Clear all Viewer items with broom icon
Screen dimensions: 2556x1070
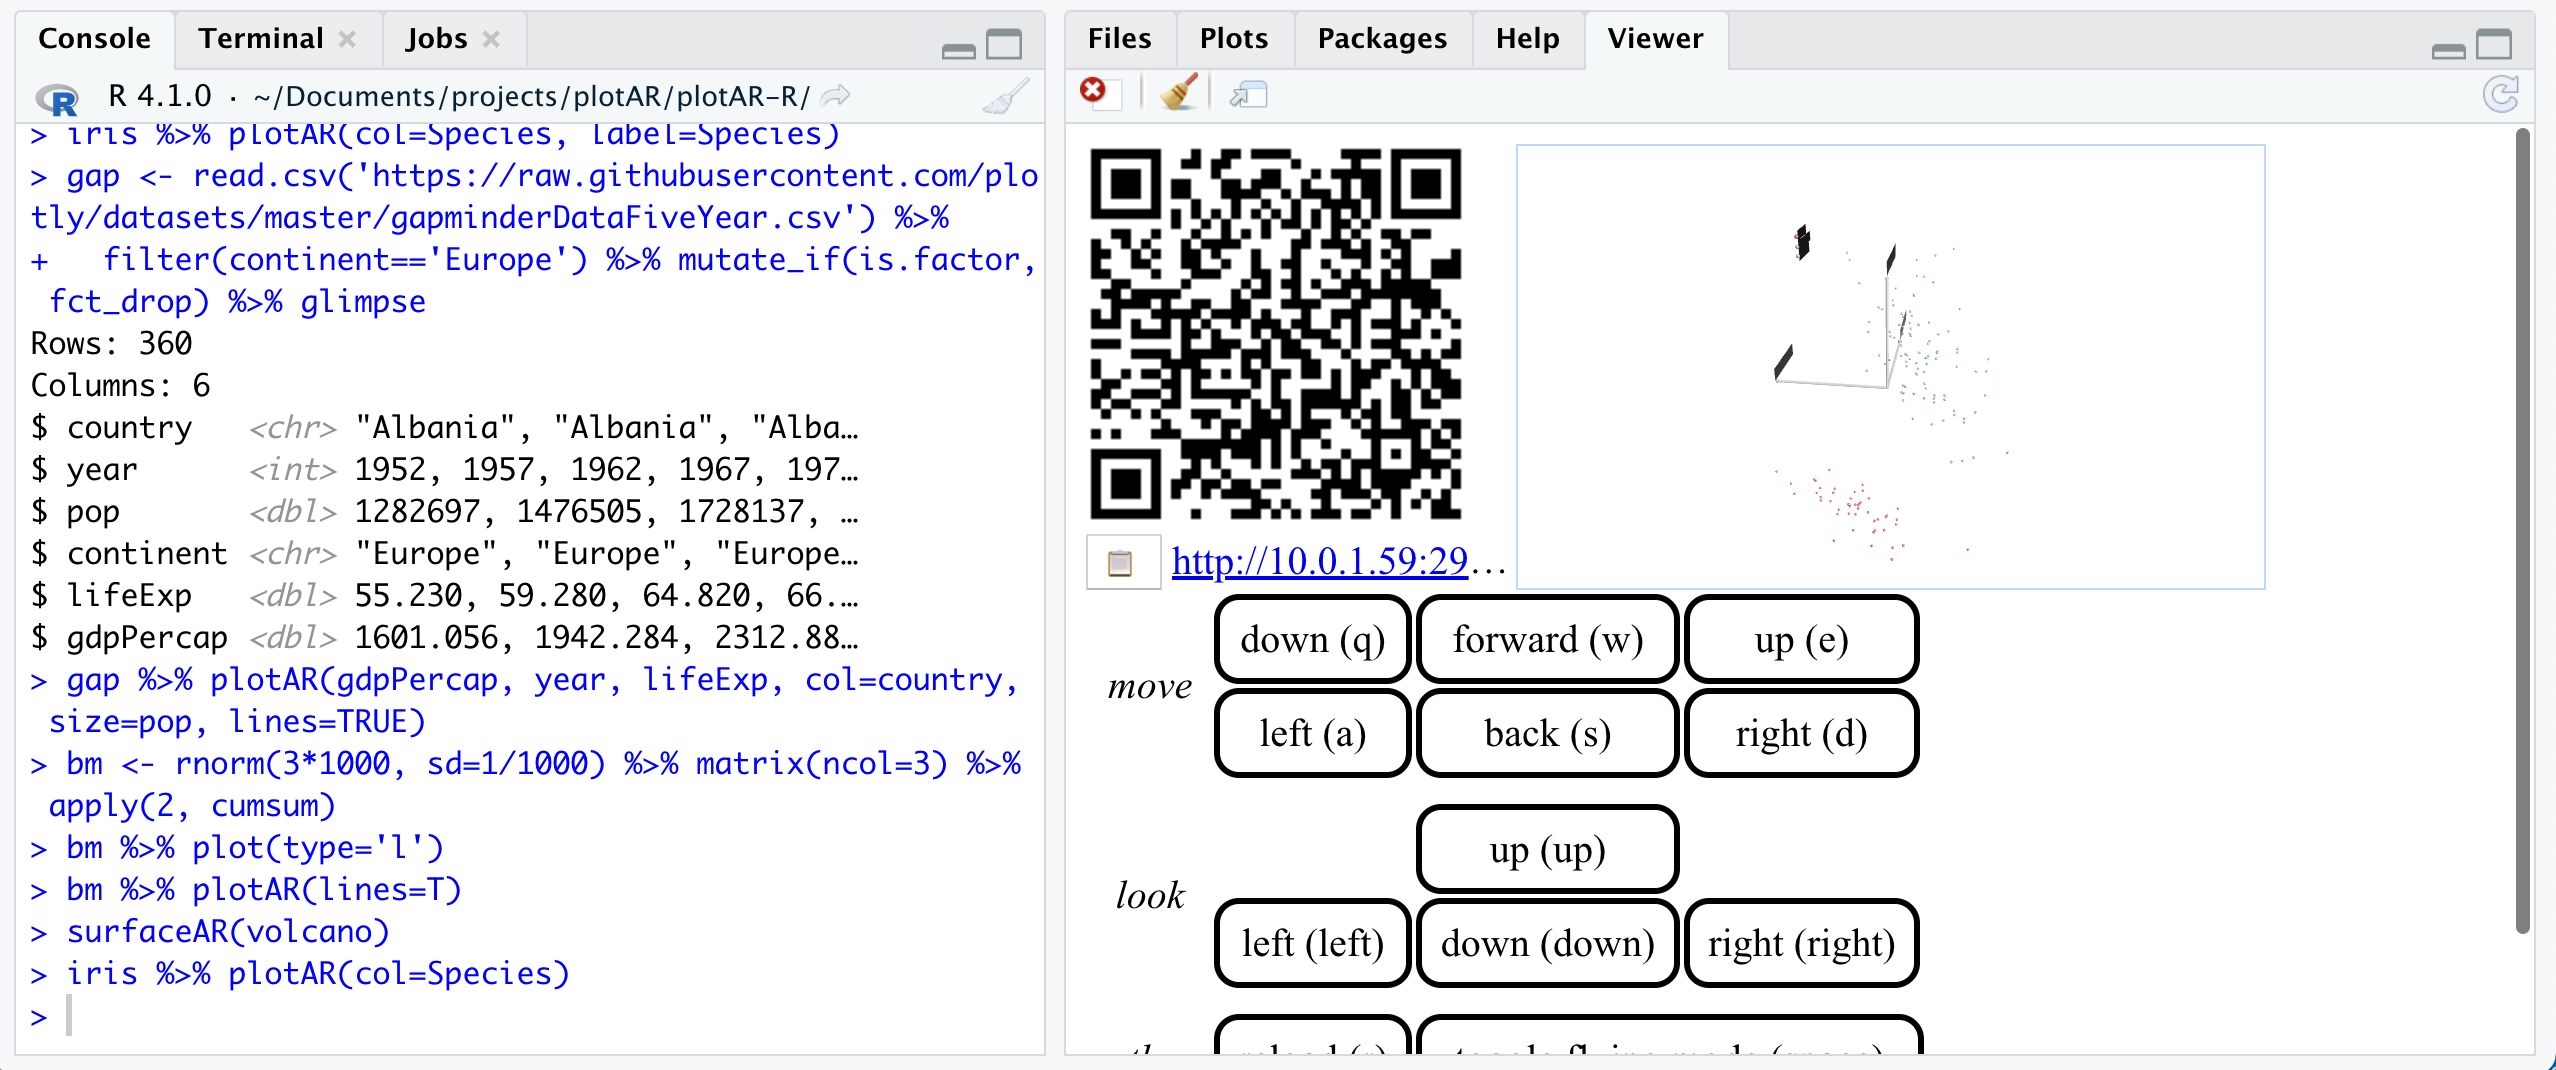(1179, 92)
